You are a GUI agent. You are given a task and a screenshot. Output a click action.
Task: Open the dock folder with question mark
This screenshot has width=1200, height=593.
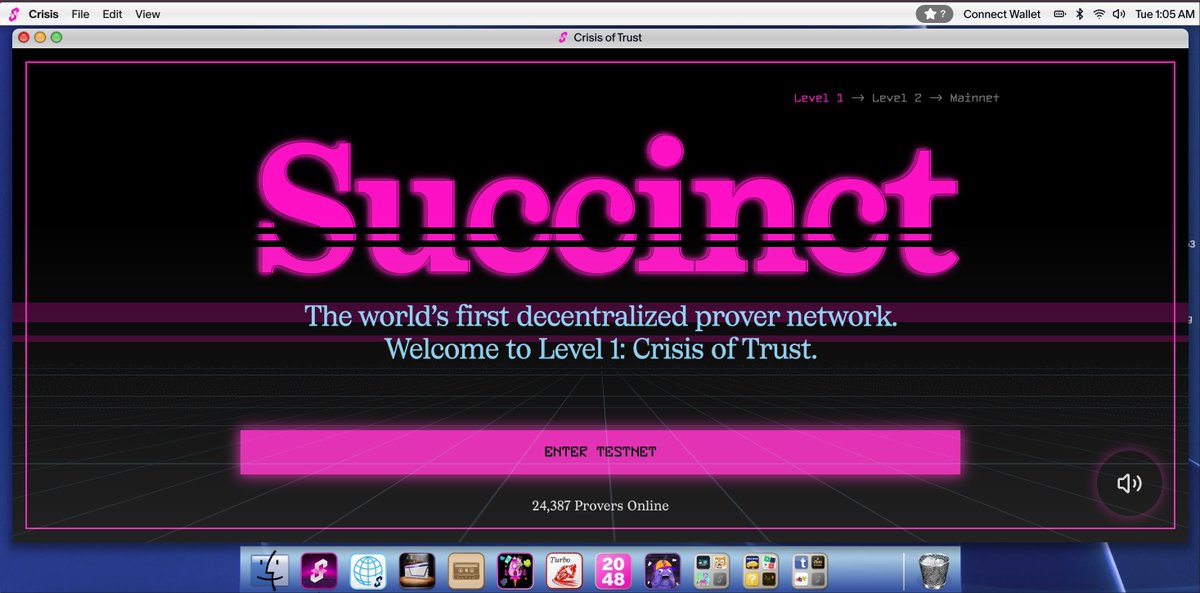[x=760, y=570]
